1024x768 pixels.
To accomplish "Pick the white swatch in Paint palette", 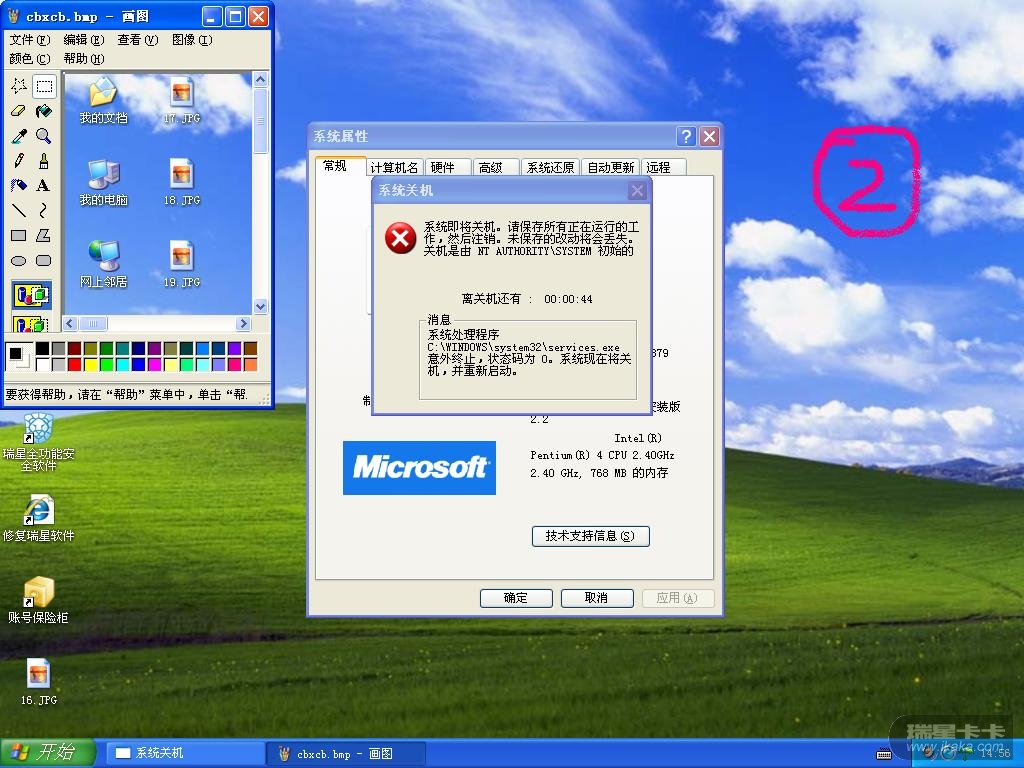I will (42, 364).
